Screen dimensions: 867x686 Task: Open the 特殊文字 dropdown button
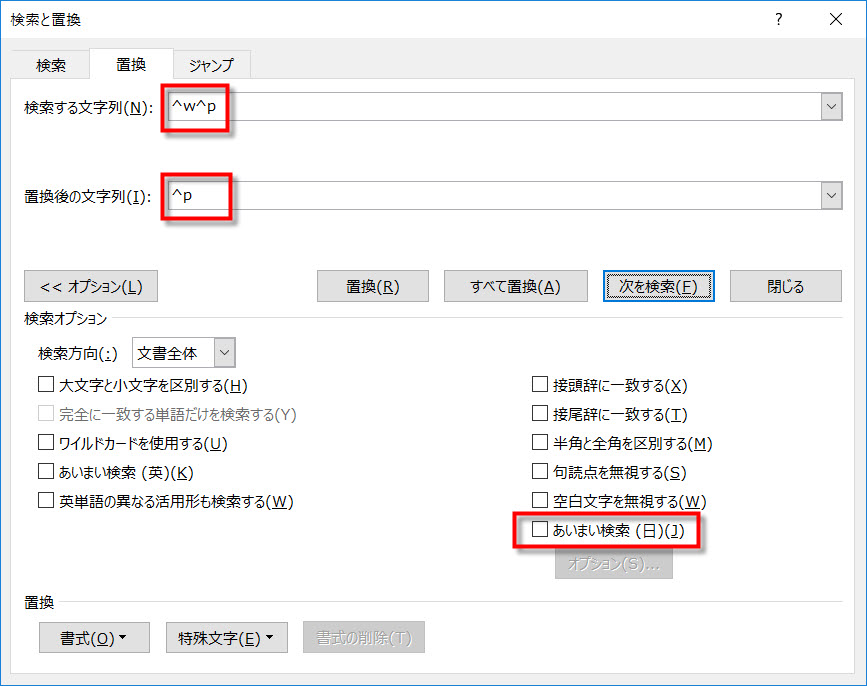tap(226, 638)
